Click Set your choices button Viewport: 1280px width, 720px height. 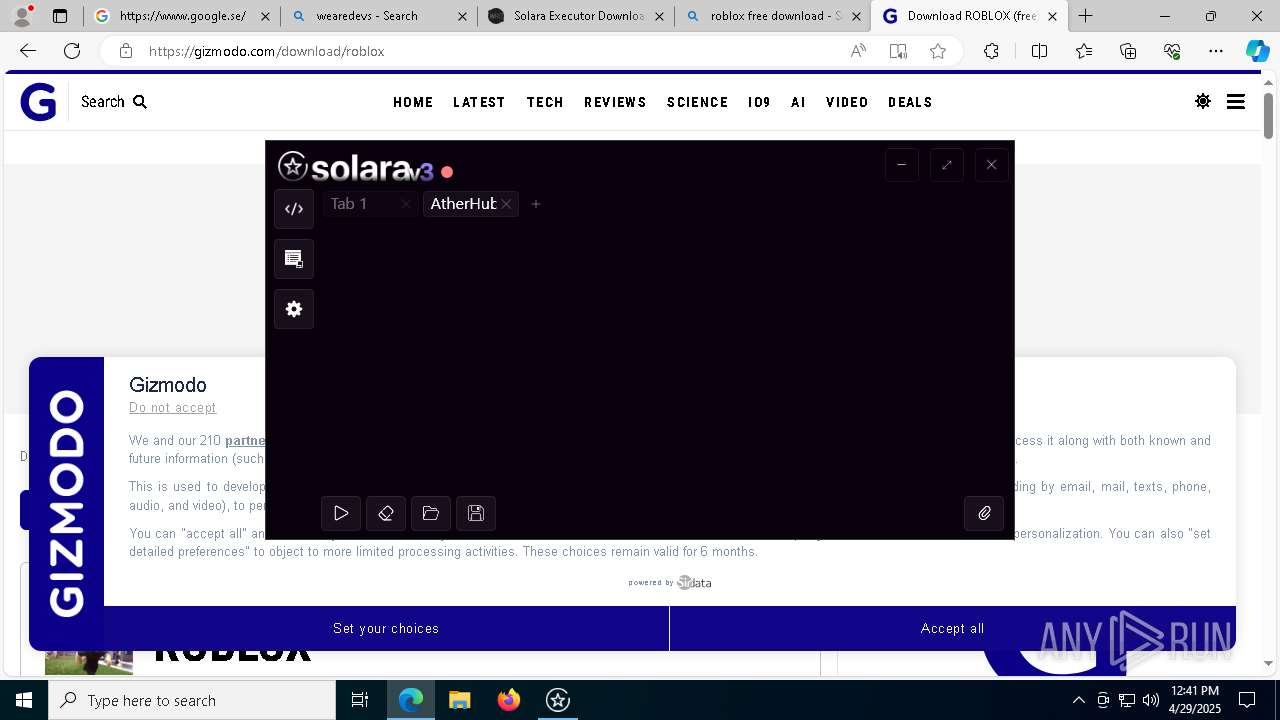(x=386, y=628)
